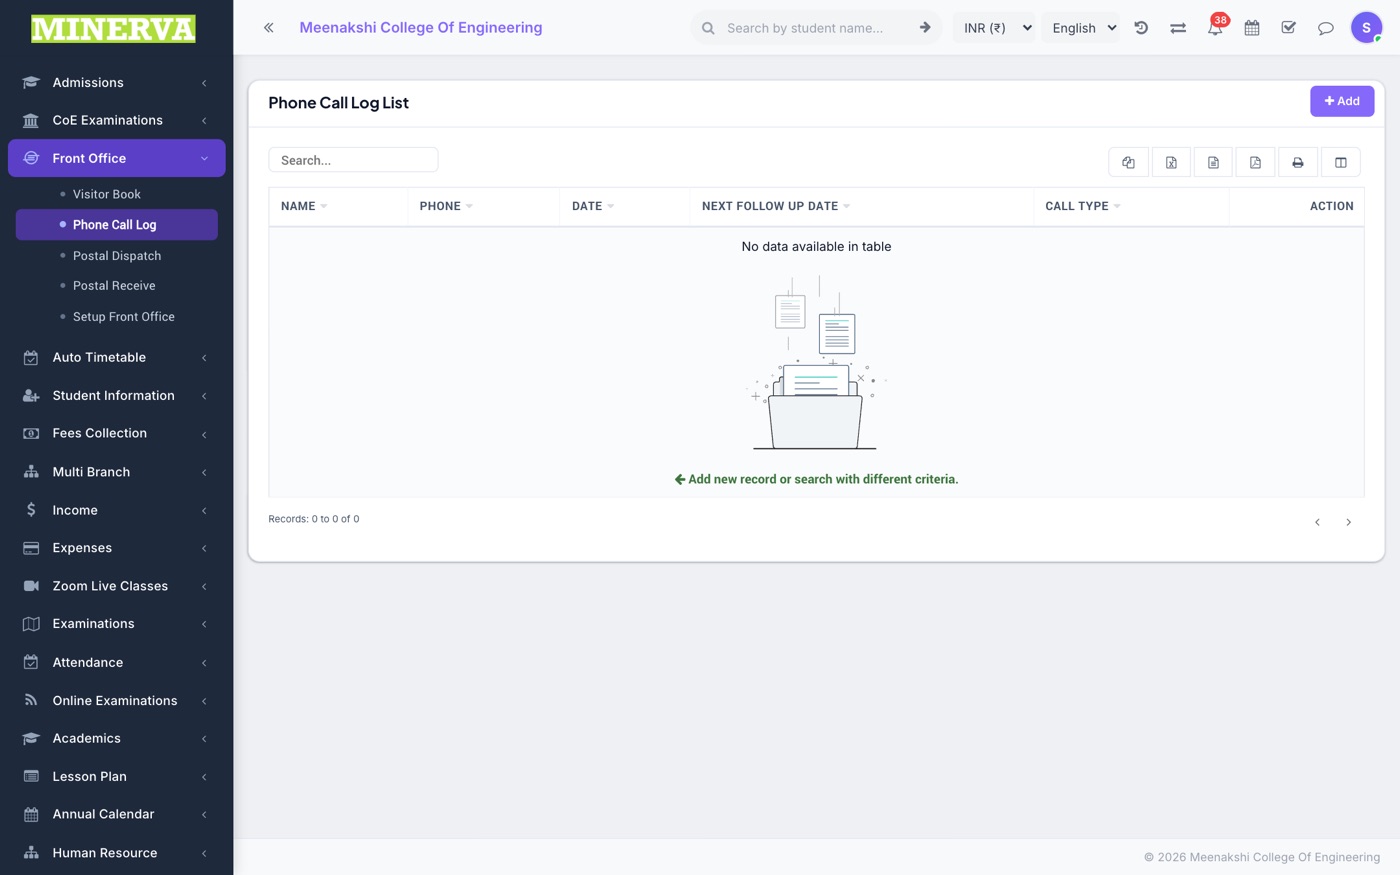Click the switch branch arrows icon
The width and height of the screenshot is (1400, 875).
[x=1178, y=28]
